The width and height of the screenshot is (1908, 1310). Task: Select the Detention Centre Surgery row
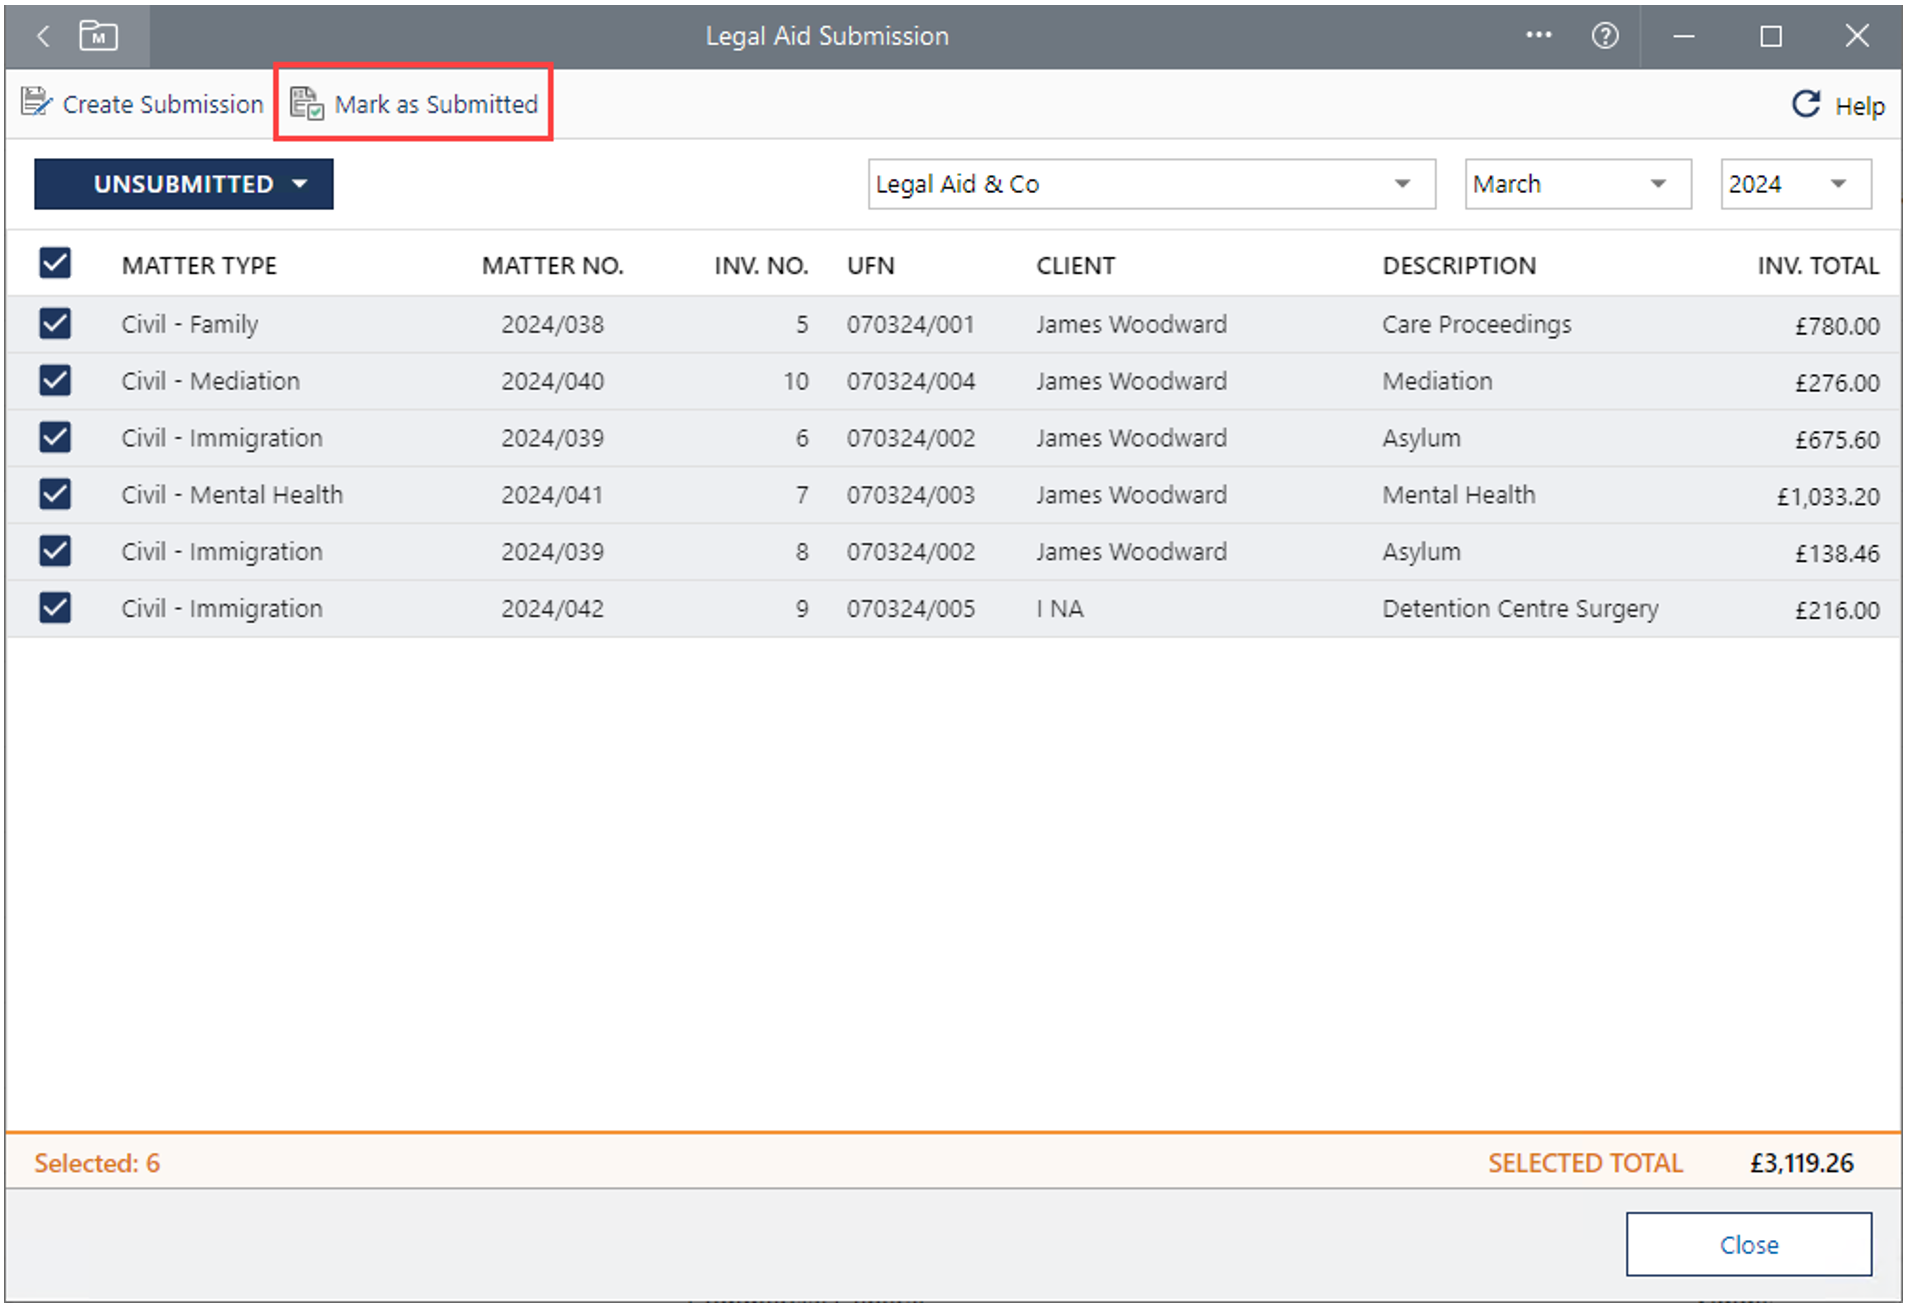coord(1519,609)
